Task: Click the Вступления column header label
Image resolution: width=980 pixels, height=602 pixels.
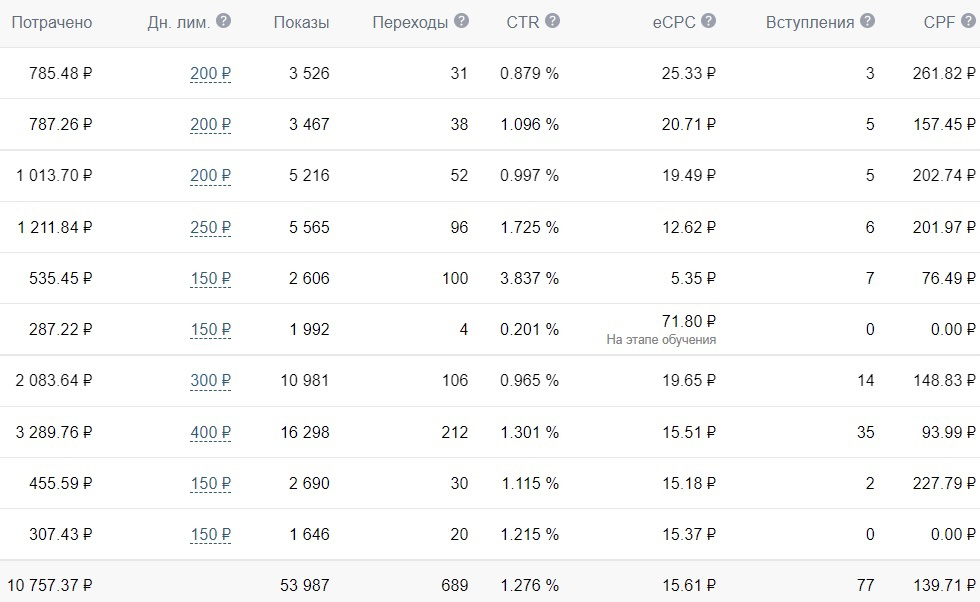Action: (810, 23)
